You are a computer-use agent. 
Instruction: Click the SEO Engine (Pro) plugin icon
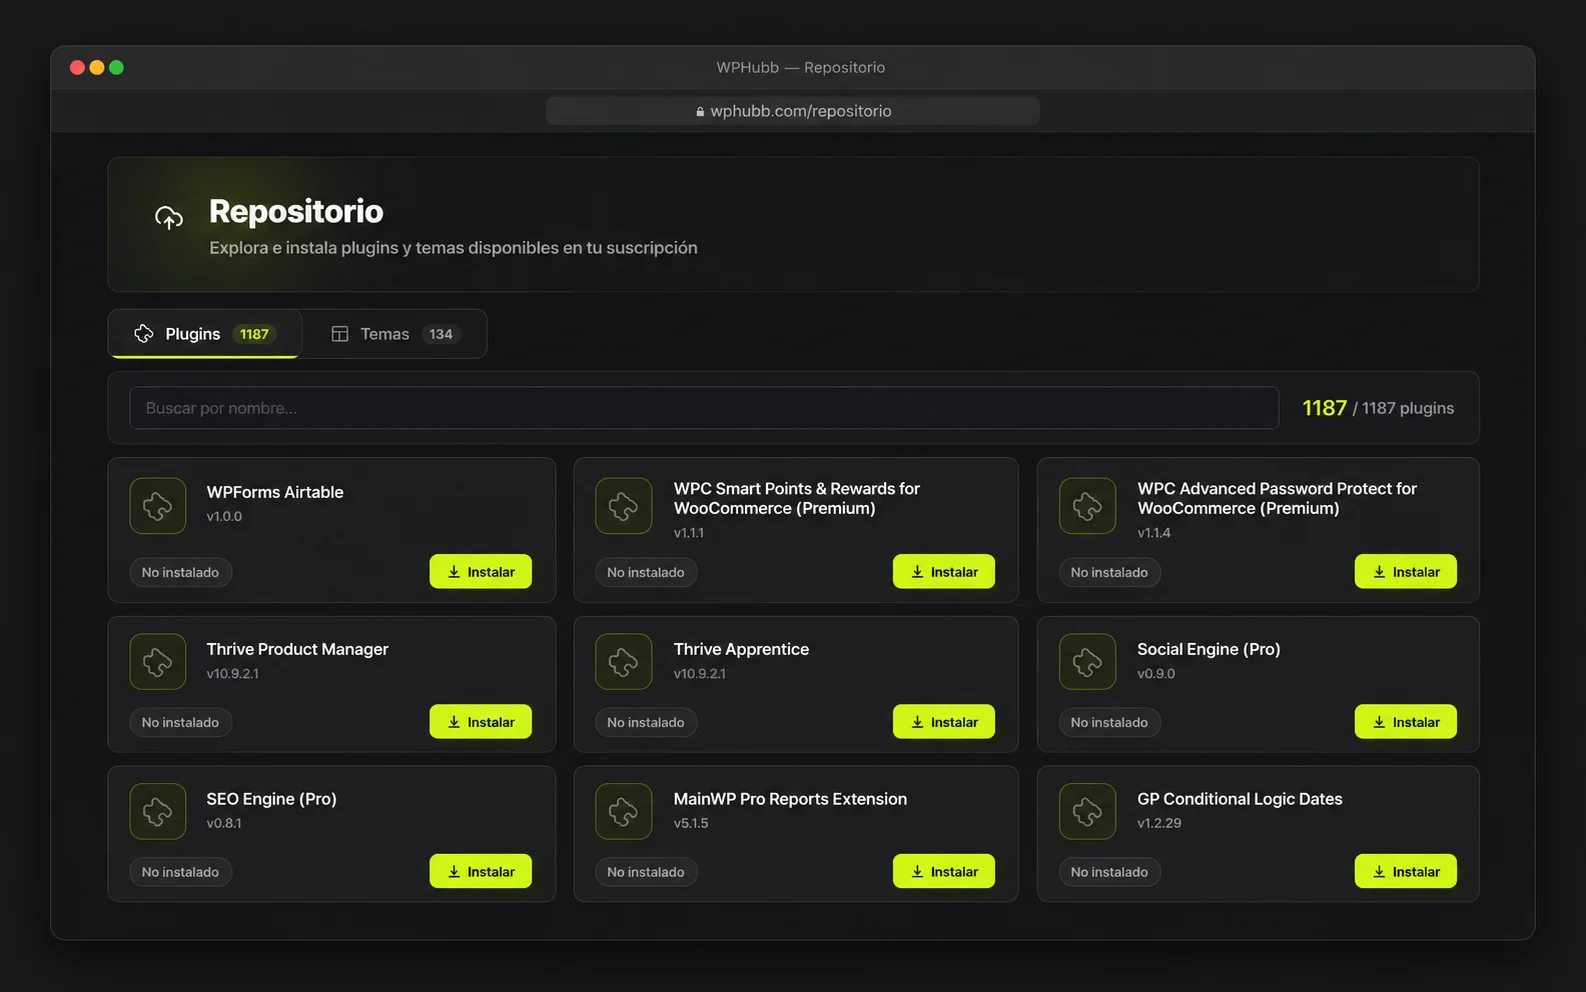pyautogui.click(x=158, y=811)
